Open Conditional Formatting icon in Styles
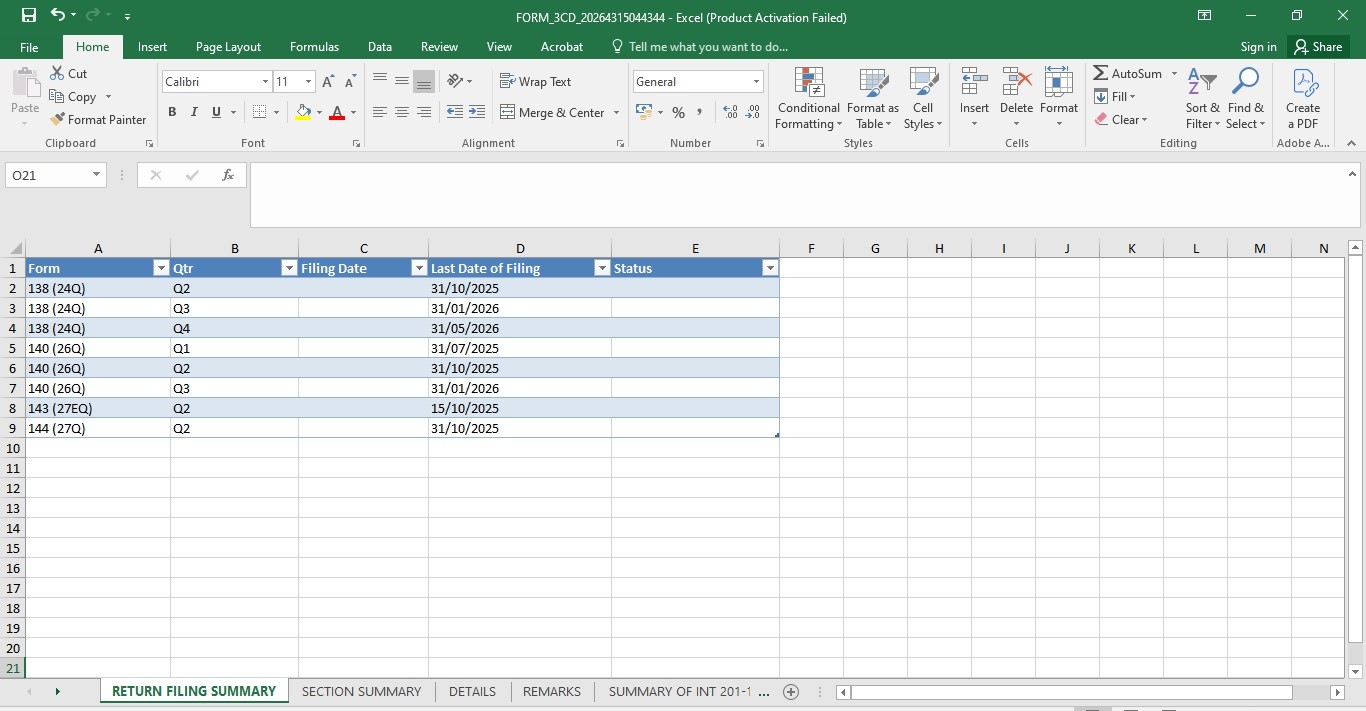1366x711 pixels. [x=808, y=83]
